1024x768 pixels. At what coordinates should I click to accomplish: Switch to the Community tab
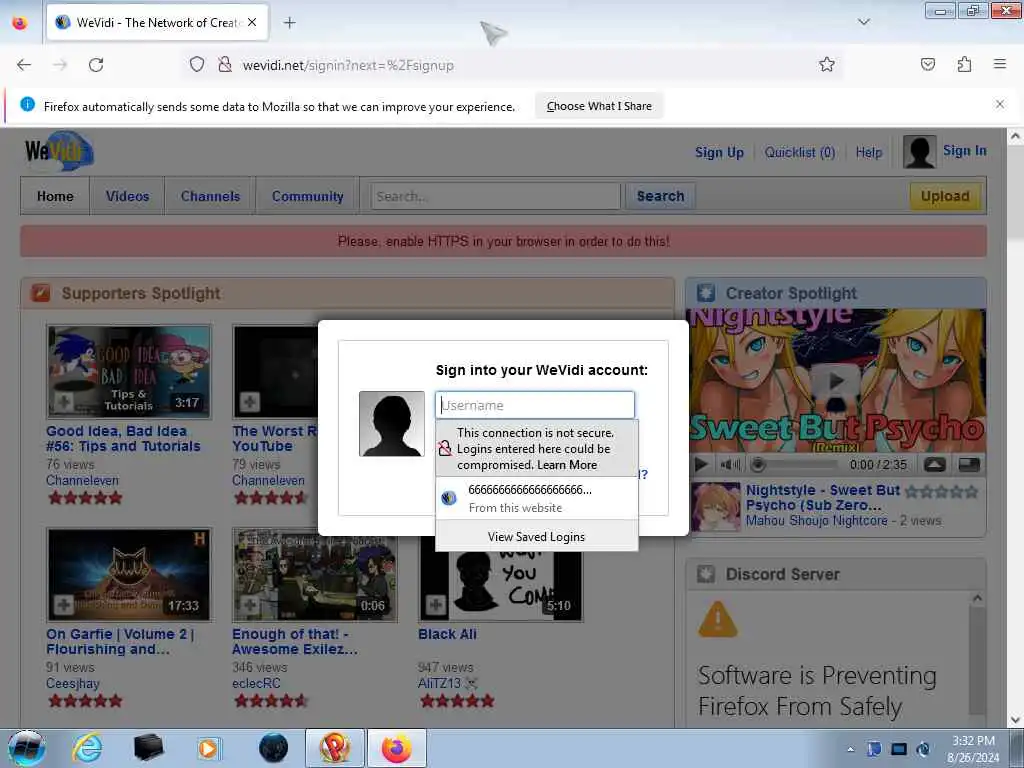[308, 196]
